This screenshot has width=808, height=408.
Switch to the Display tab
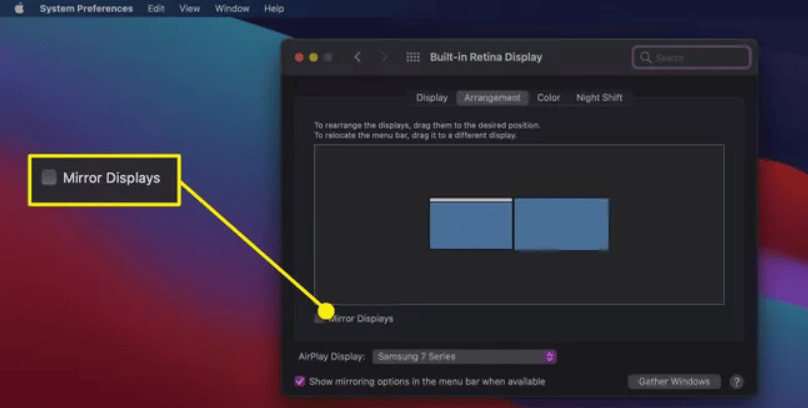click(432, 98)
